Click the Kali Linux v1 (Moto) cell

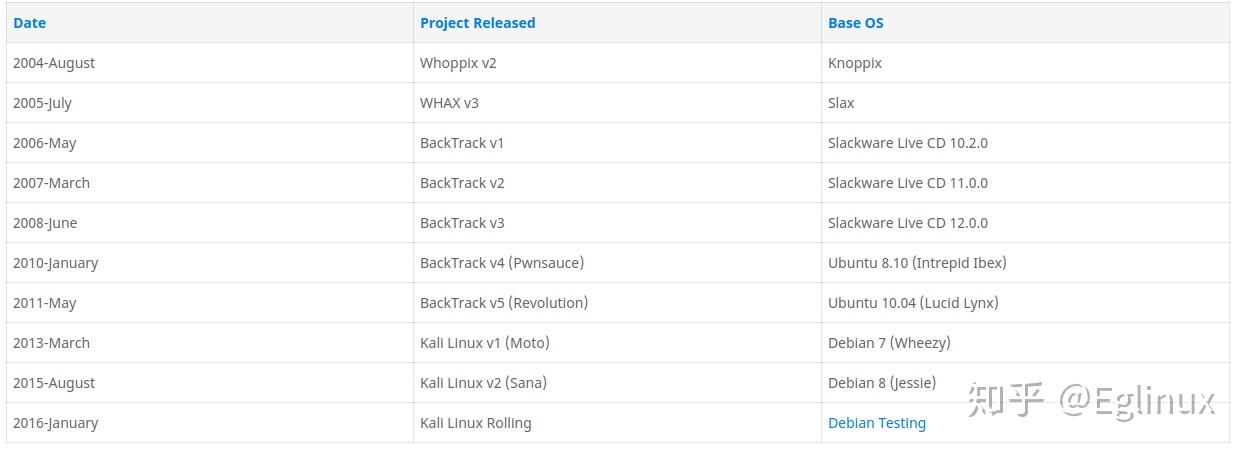point(484,343)
